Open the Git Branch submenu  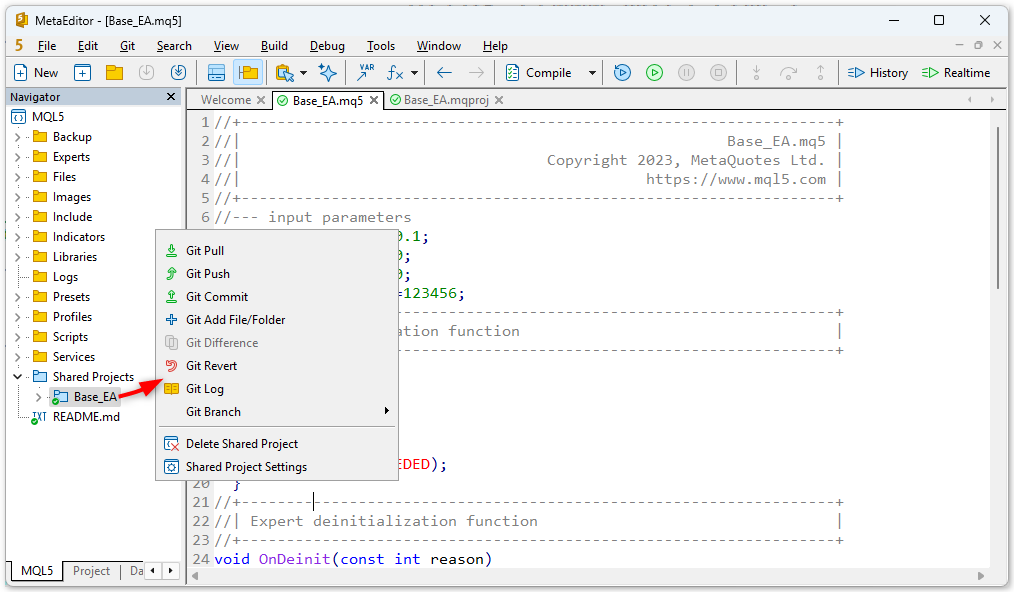click(x=277, y=411)
